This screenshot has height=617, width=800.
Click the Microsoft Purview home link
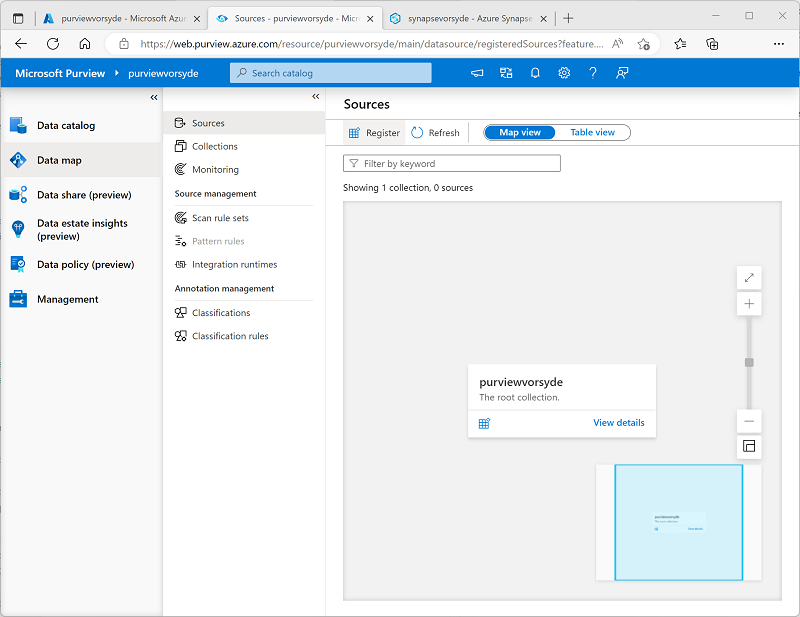(x=60, y=73)
